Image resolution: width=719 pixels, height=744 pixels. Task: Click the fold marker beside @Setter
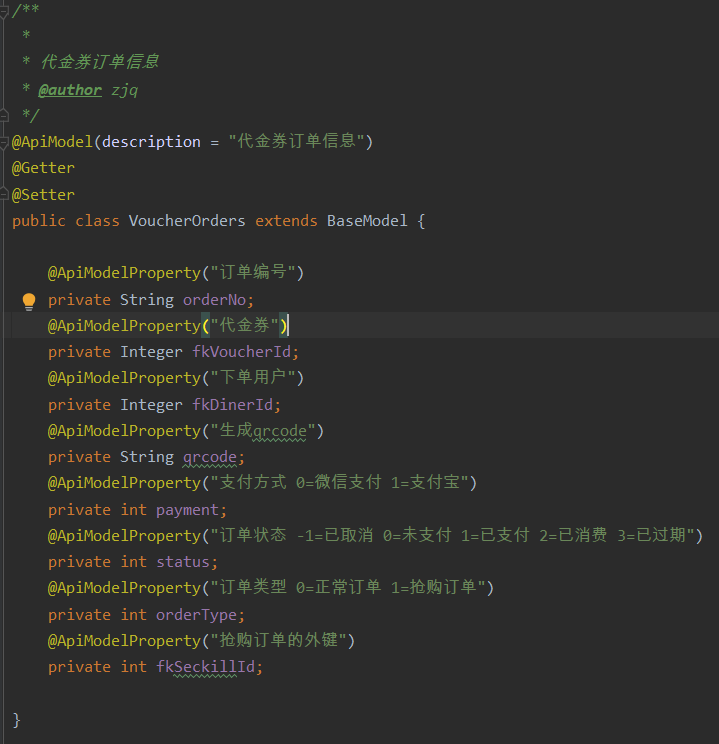[3, 194]
